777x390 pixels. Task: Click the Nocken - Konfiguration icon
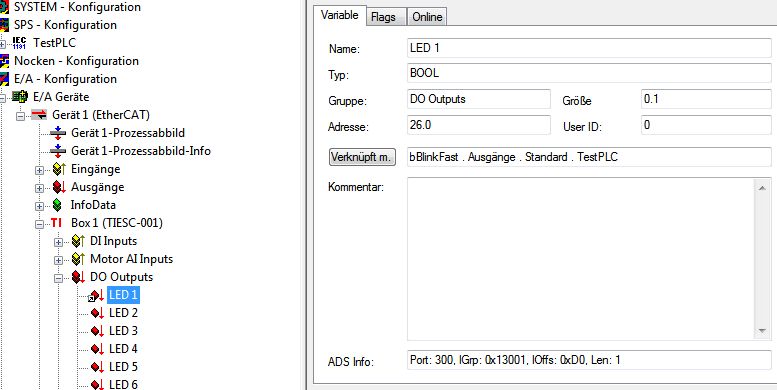click(x=4, y=61)
